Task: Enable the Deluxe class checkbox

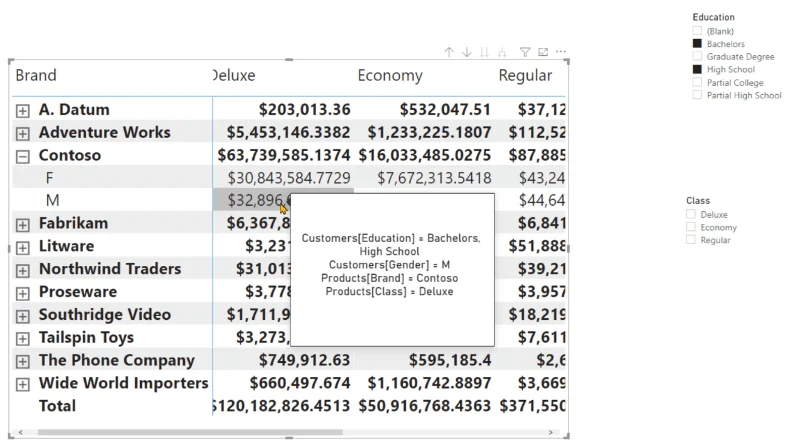Action: 691,214
